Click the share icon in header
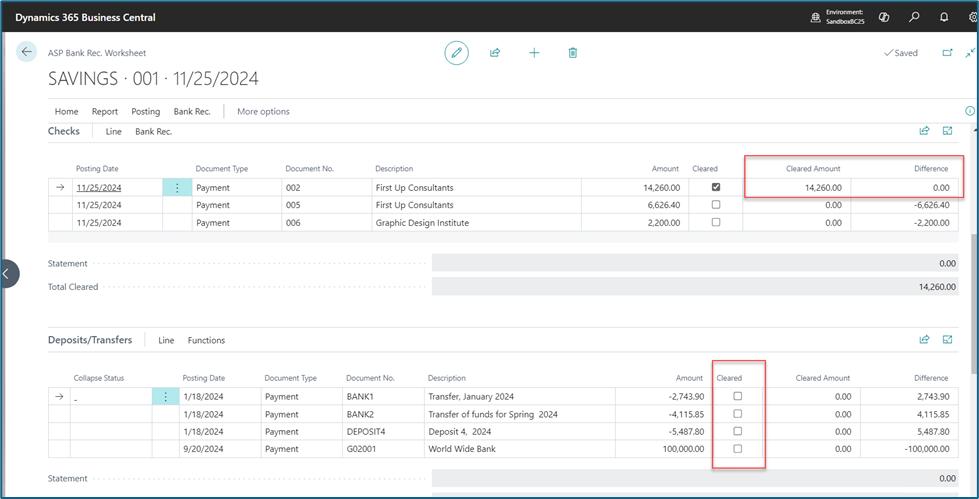The height and width of the screenshot is (499, 979). pyautogui.click(x=495, y=53)
